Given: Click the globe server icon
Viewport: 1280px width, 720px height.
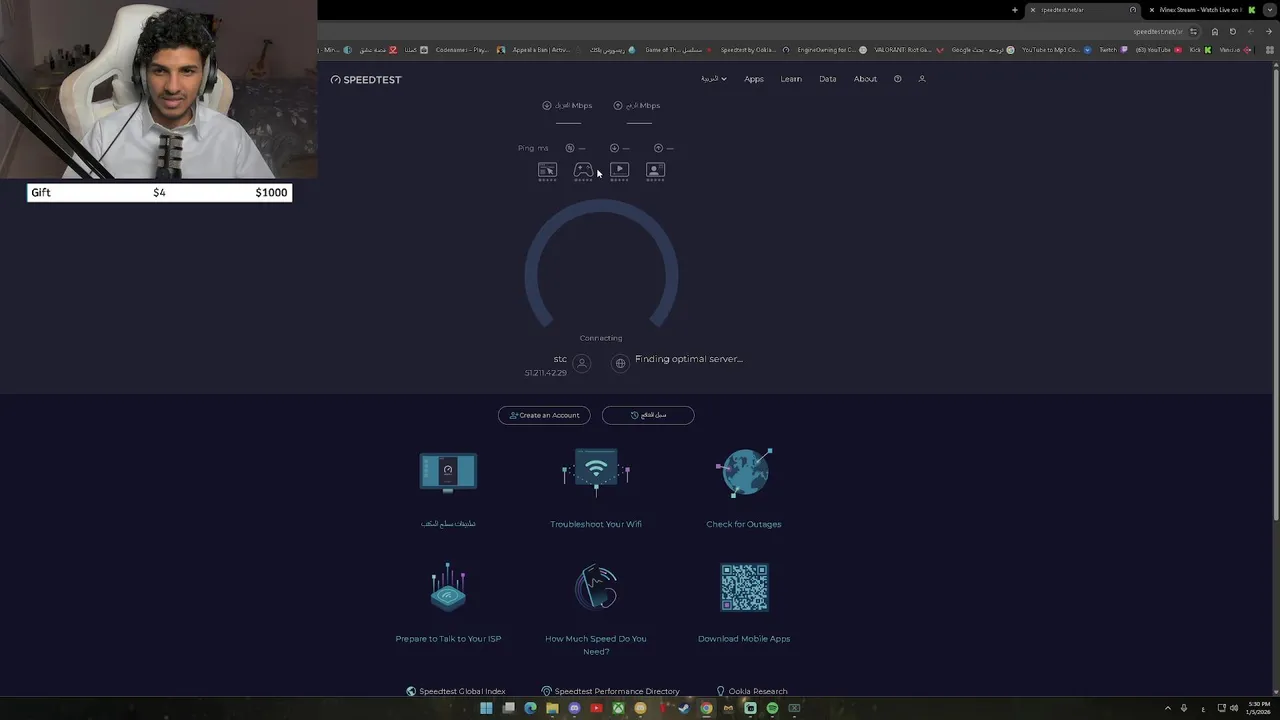Looking at the screenshot, I should tap(620, 363).
